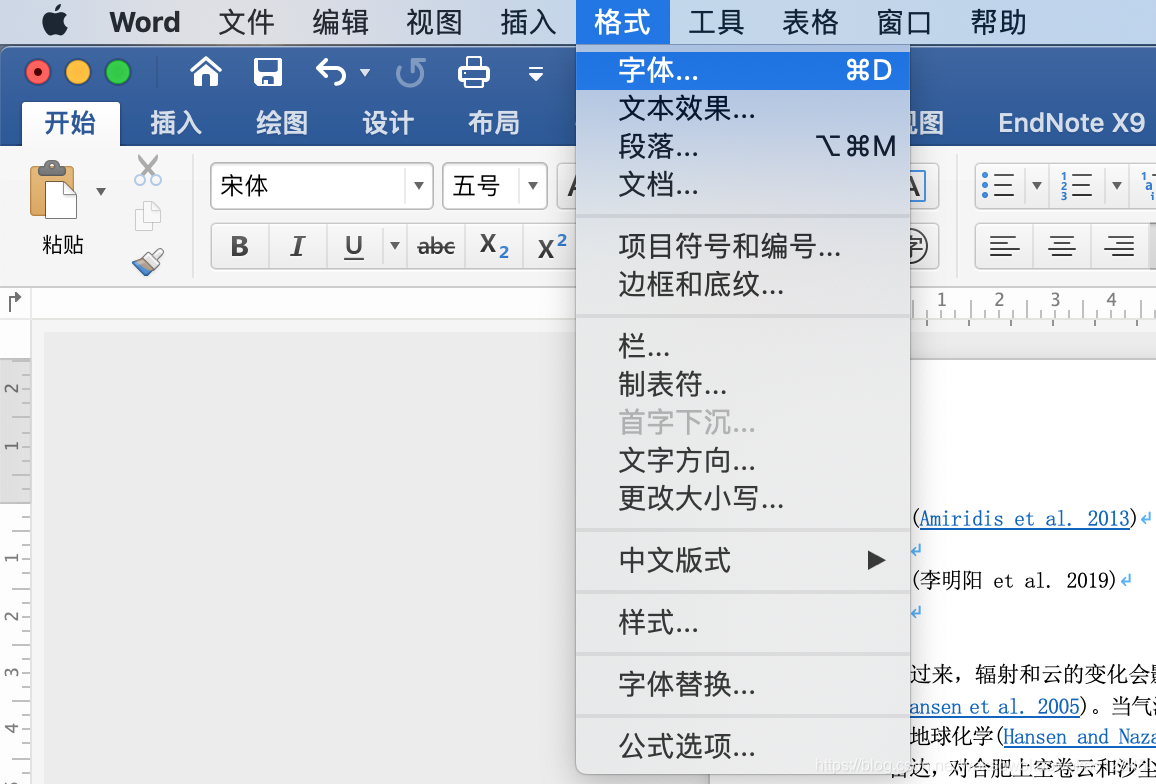Open the underline style dropdown arrow

click(394, 246)
